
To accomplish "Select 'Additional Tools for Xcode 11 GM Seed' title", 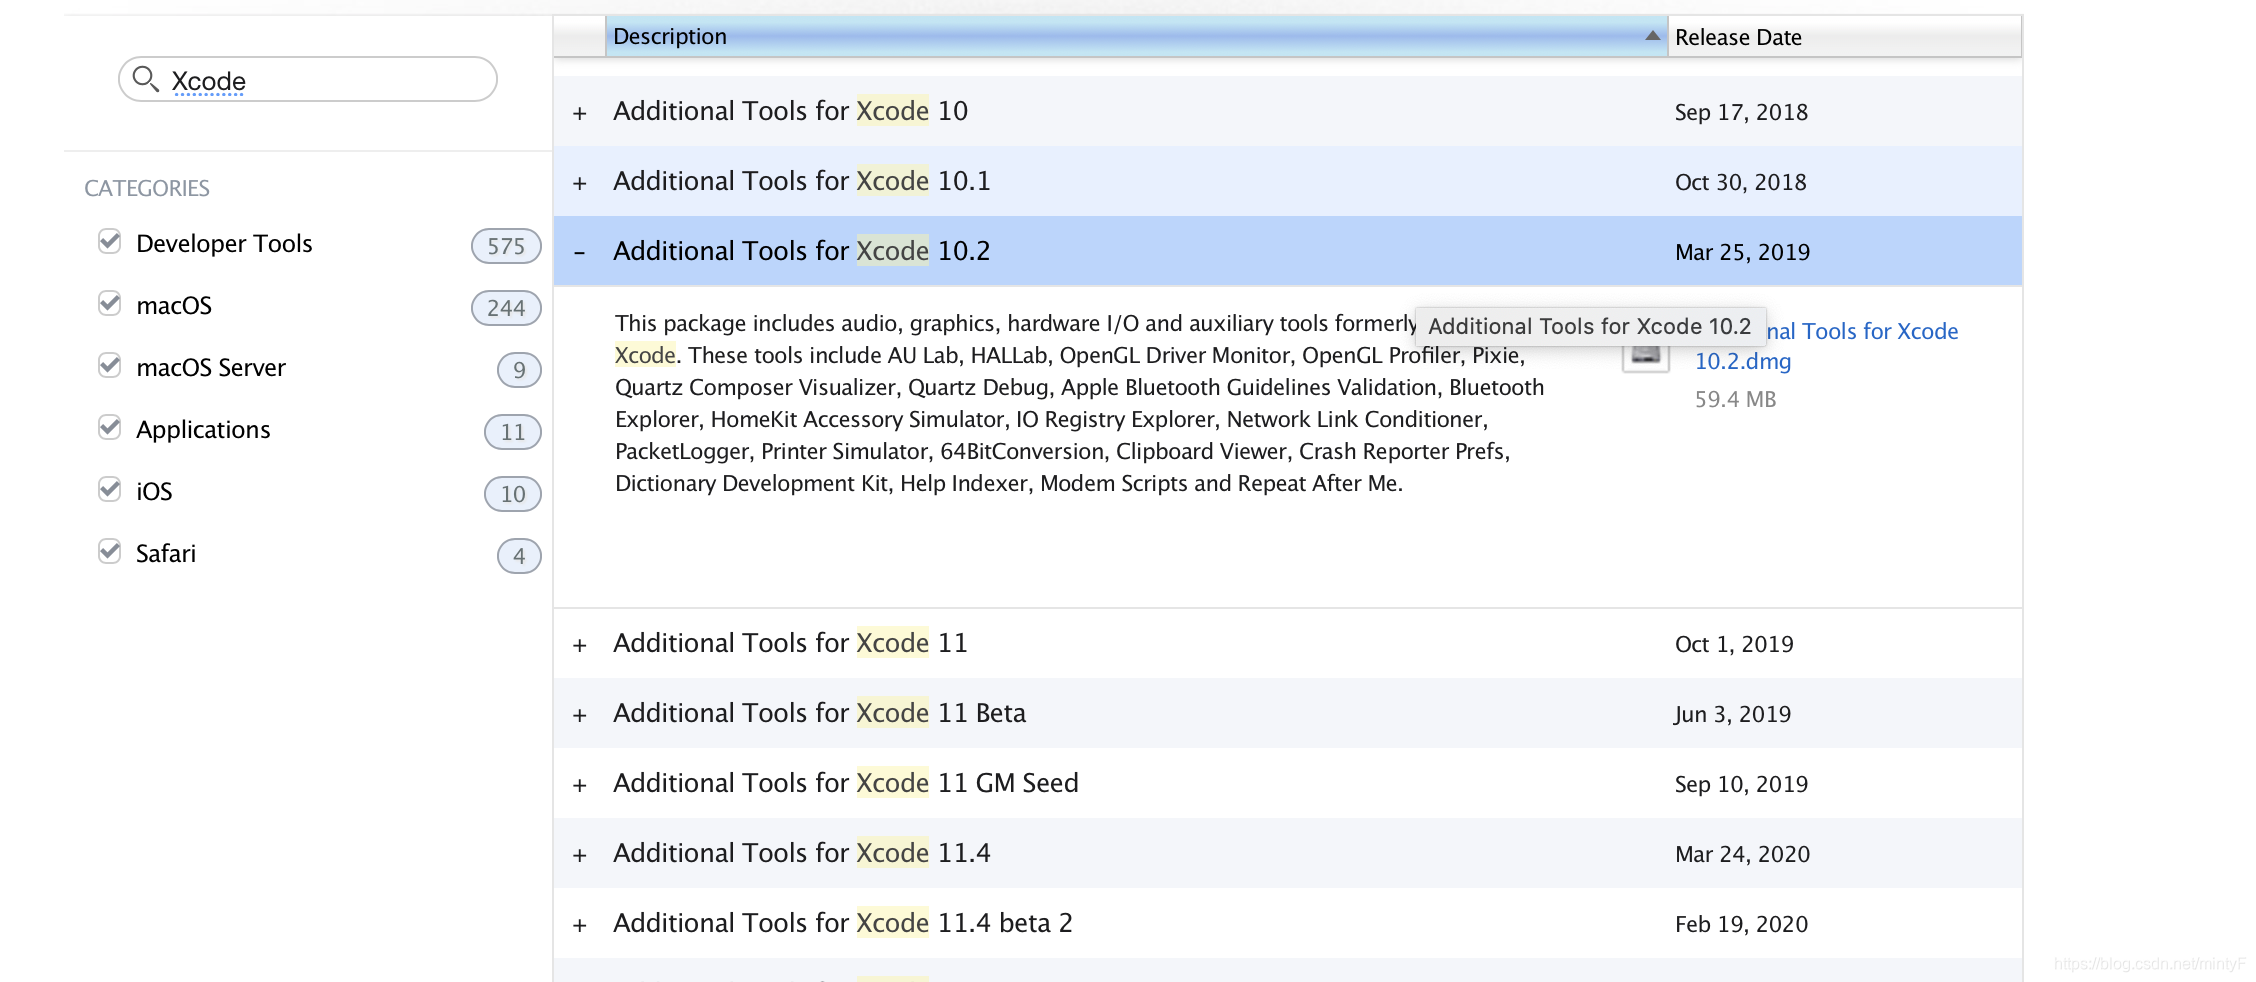I will [x=846, y=783].
